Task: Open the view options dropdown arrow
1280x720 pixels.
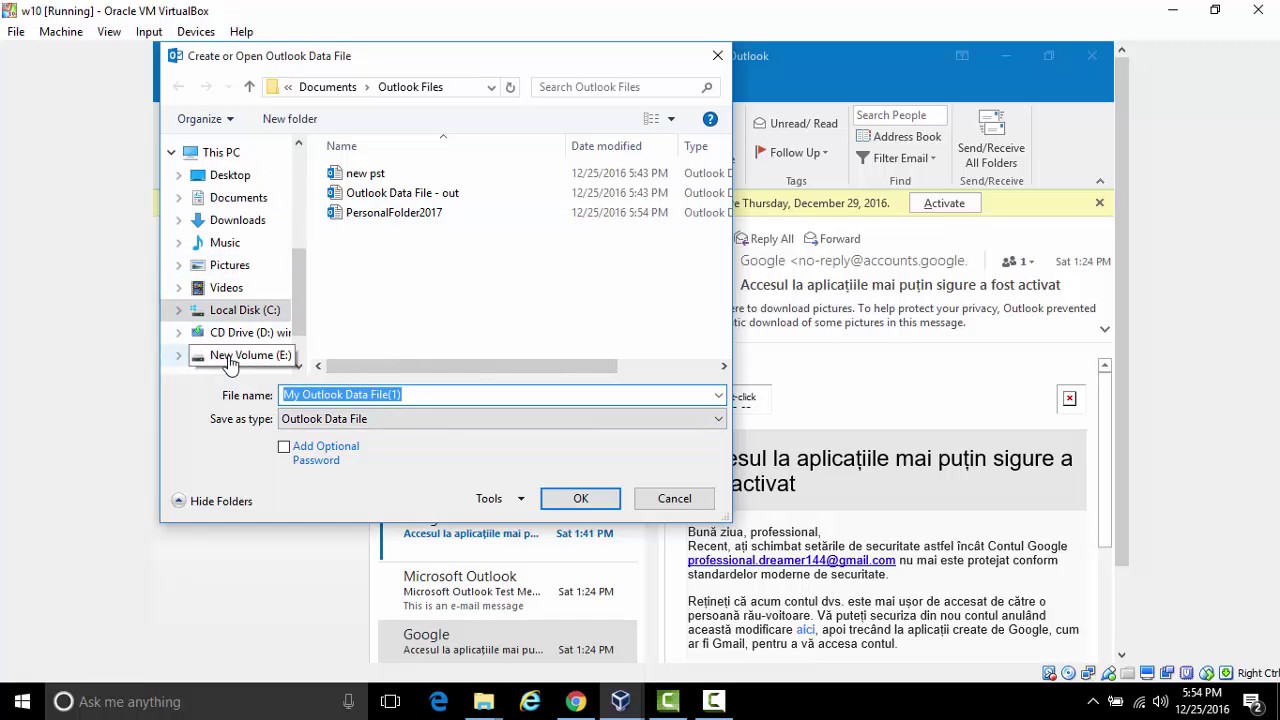Action: pos(671,119)
